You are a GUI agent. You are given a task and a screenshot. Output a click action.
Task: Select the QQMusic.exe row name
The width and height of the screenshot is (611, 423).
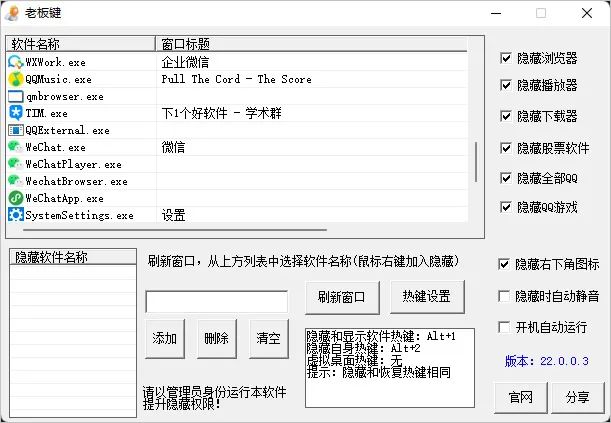pos(58,79)
